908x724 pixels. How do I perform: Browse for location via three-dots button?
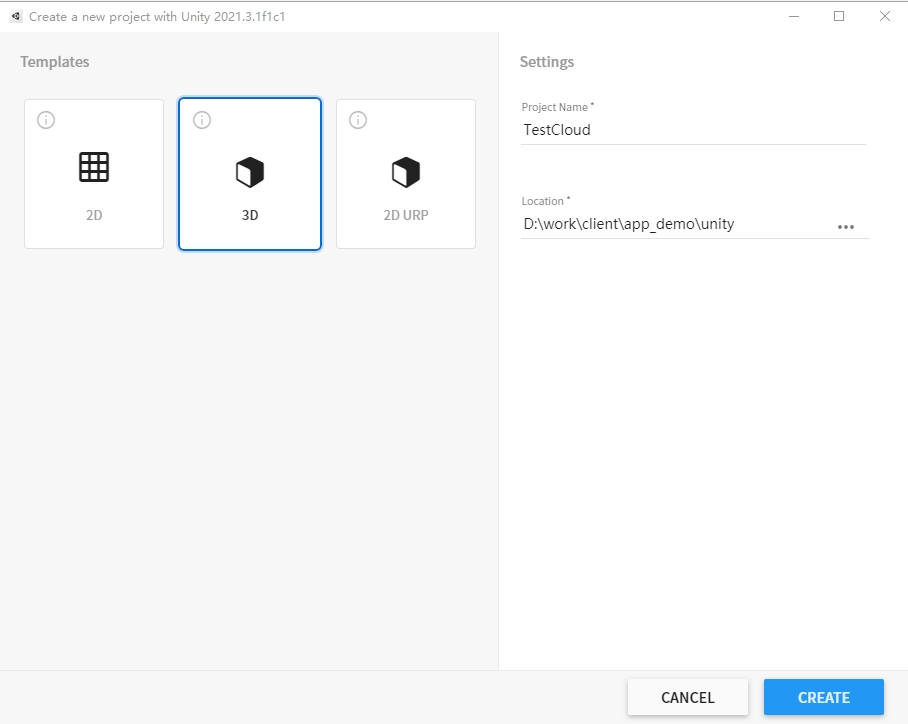click(846, 227)
